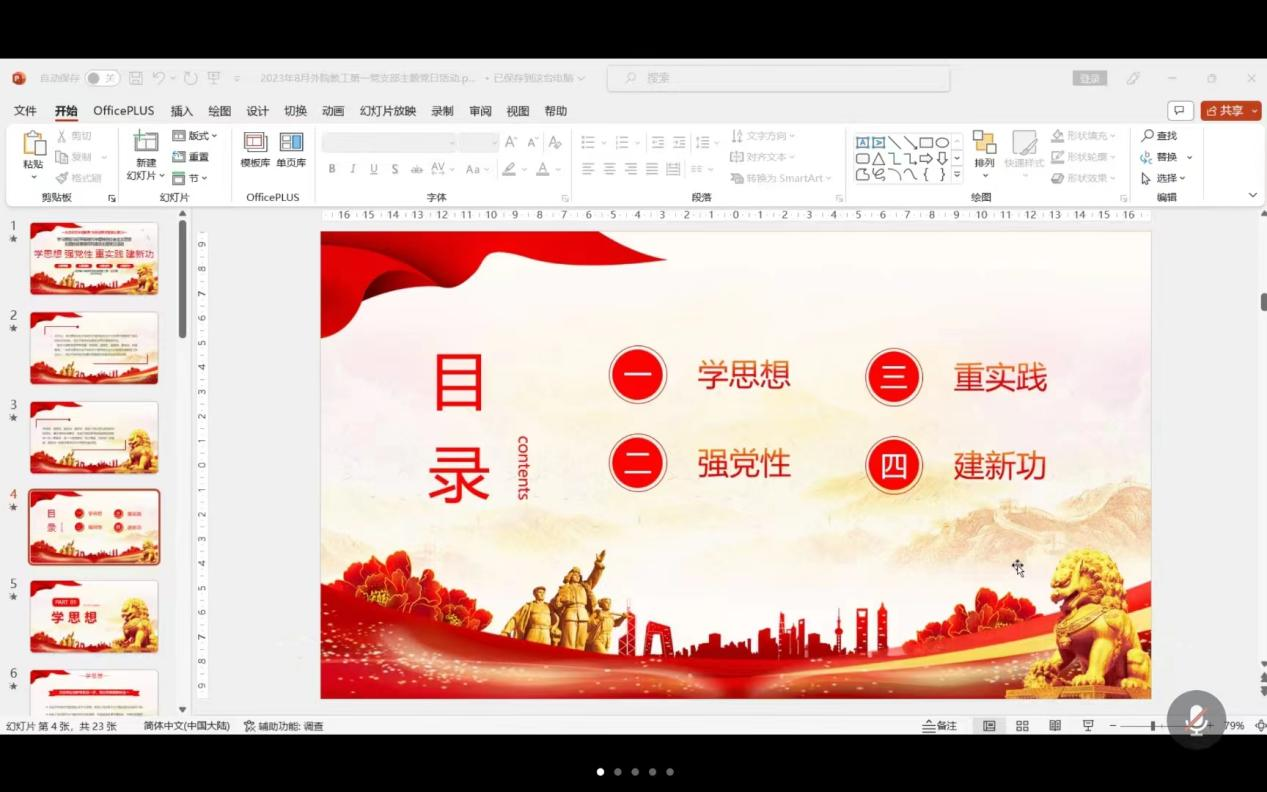
Task: Expand the Select (选择) dropdown
Action: click(x=1164, y=178)
